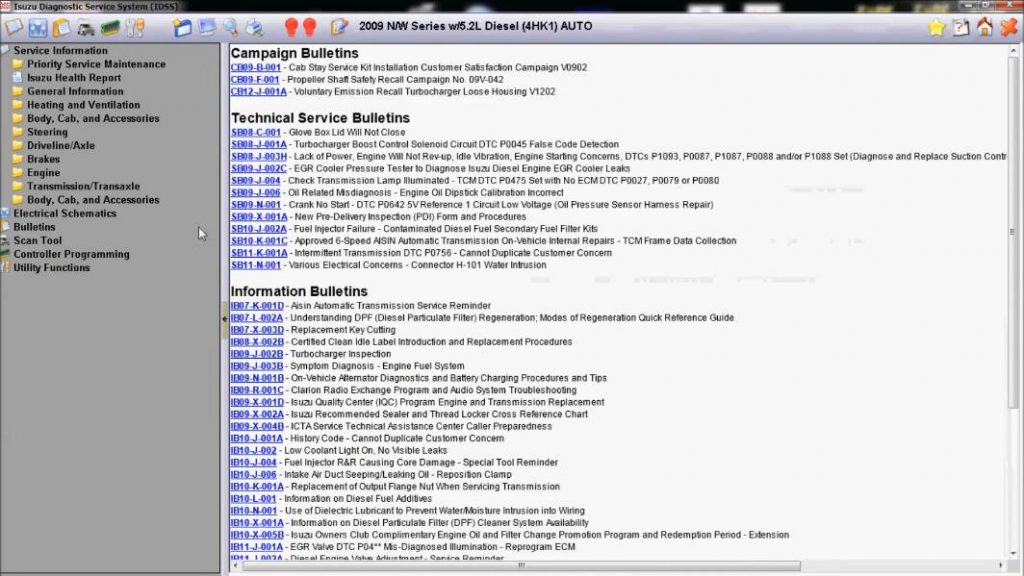Click the icon beside Isuzu Health Report
Viewport: 1024px width, 576px height.
(18, 78)
